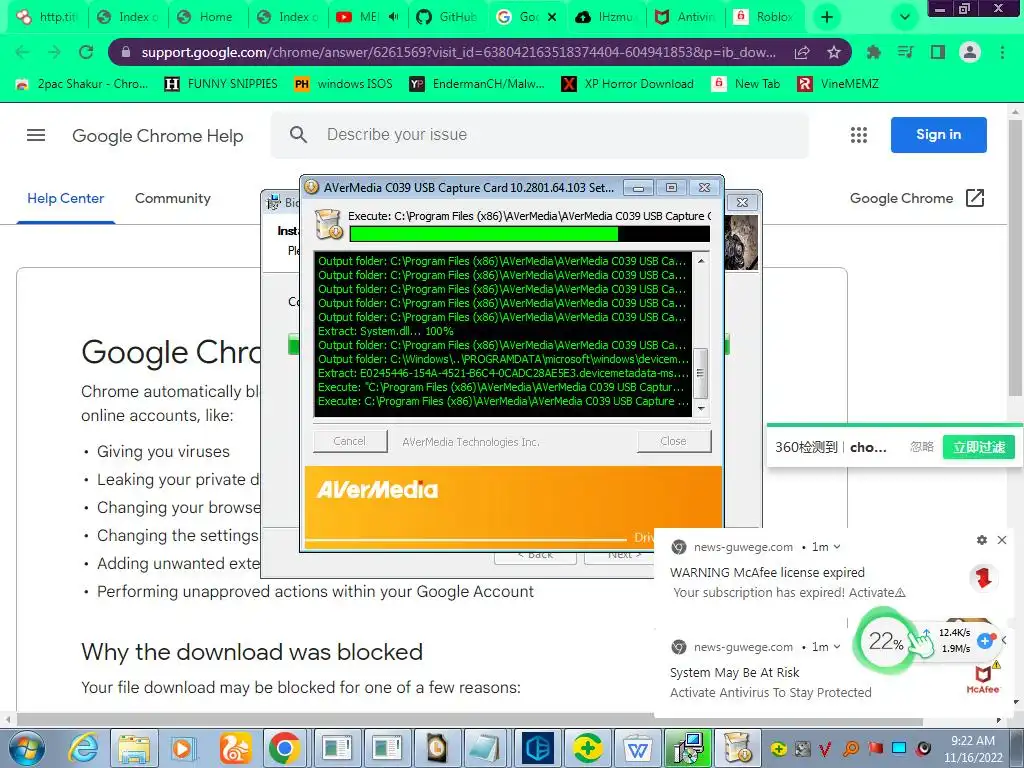Viewport: 1024px width, 768px height.
Task: Open the 2pac Shakur bookmark
Action: point(82,84)
